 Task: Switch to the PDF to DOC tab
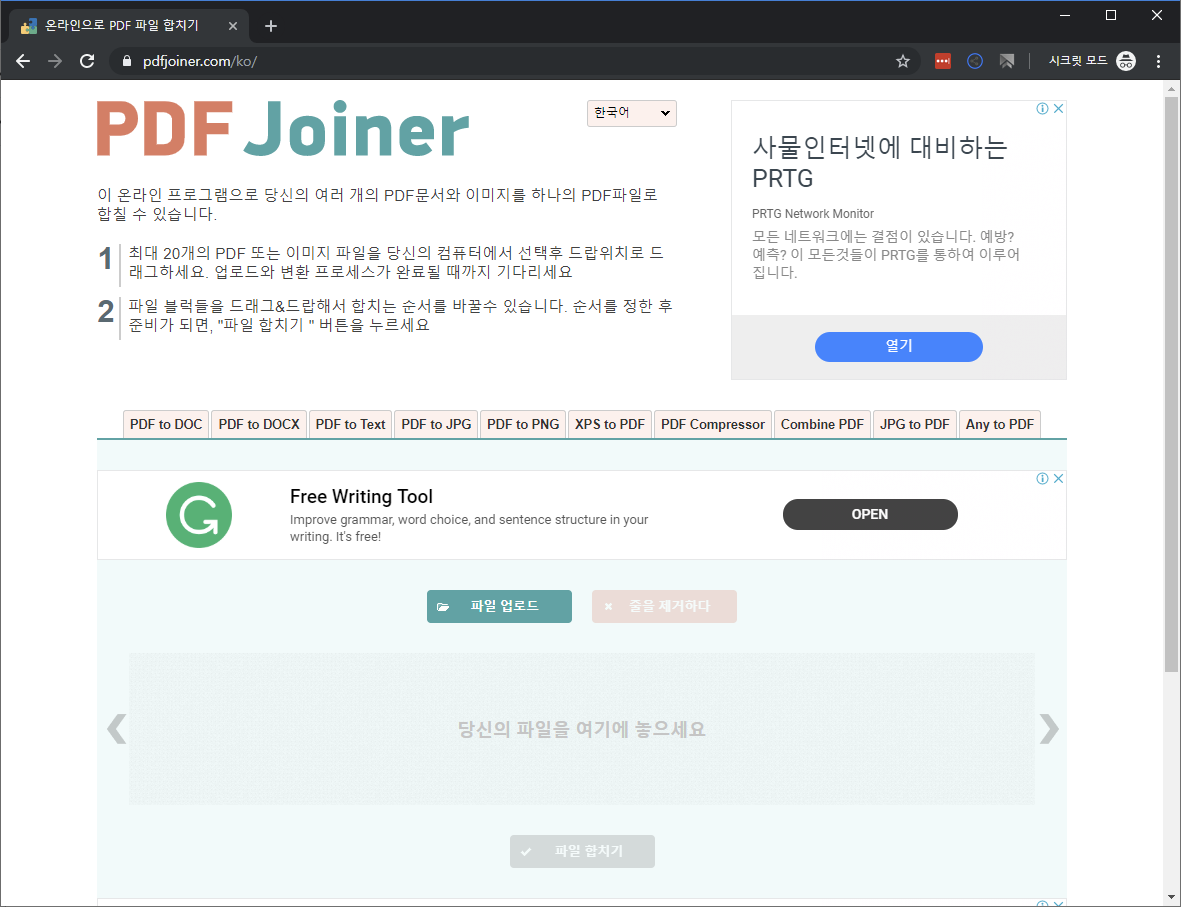[166, 424]
